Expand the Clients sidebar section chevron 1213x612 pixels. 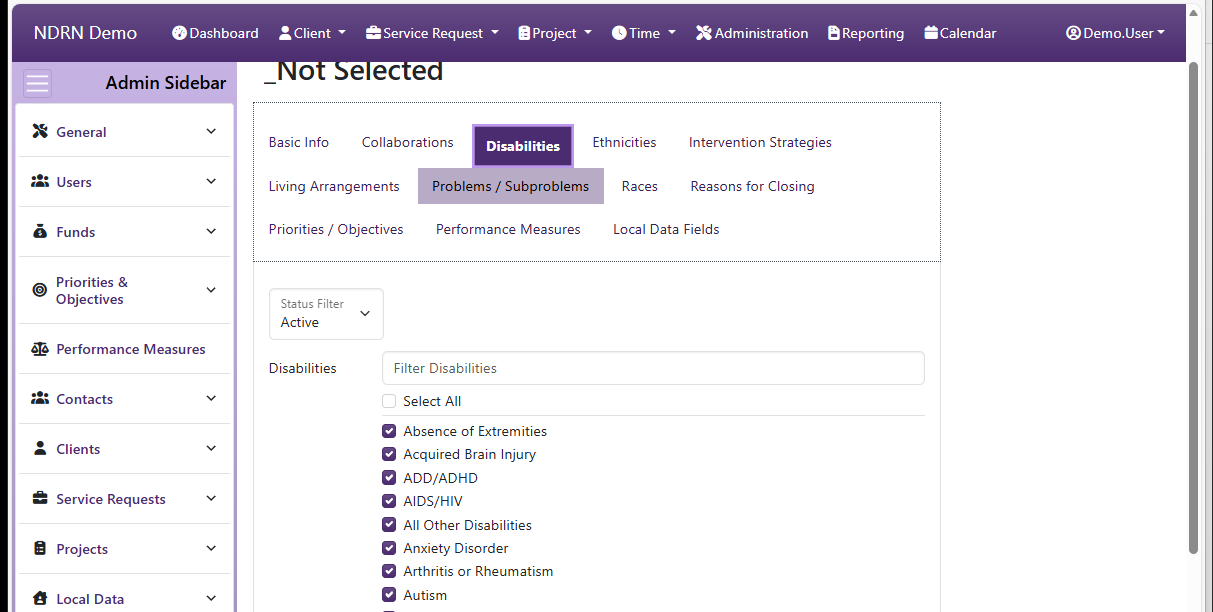(211, 448)
